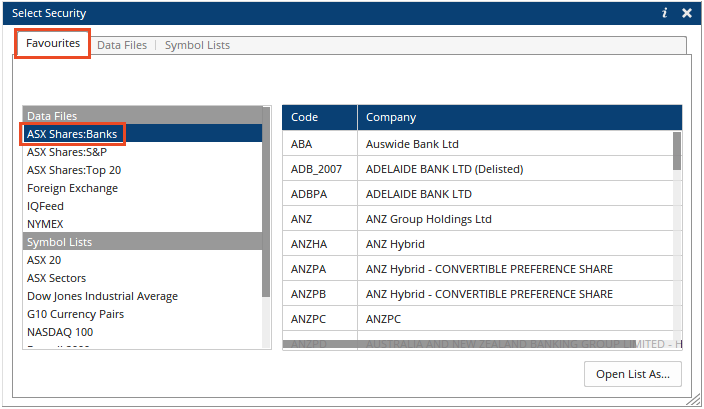Select Dow Jones Industrial Average list
The image size is (704, 409).
[142, 296]
